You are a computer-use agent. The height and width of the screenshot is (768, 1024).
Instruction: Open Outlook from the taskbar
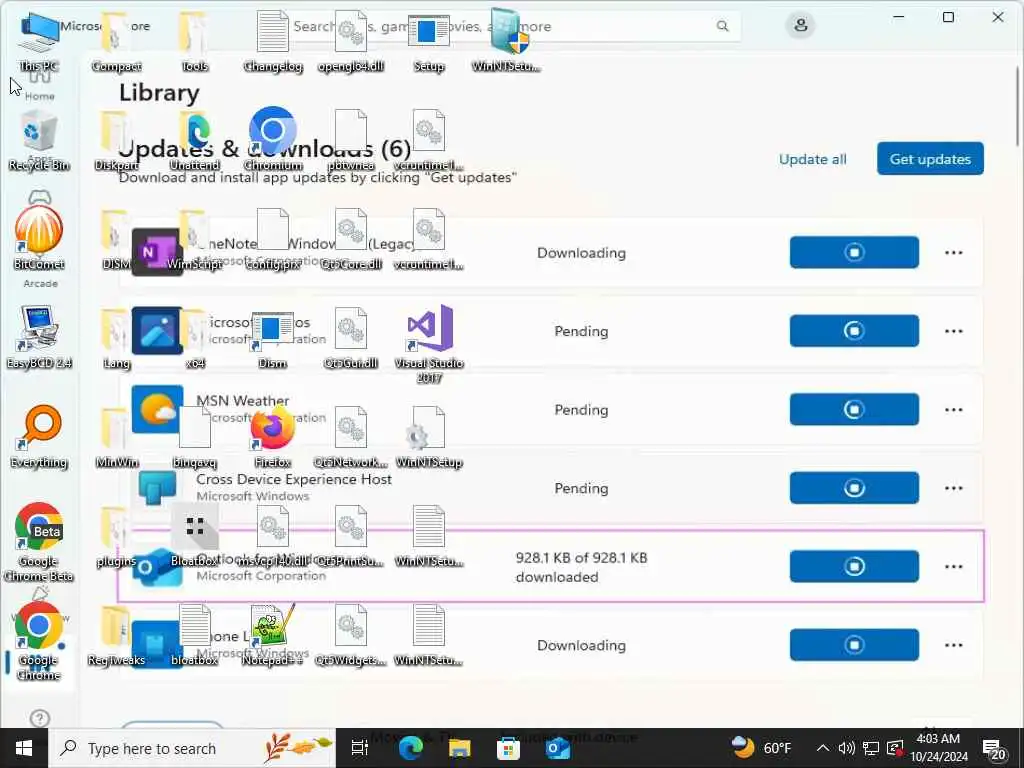558,748
